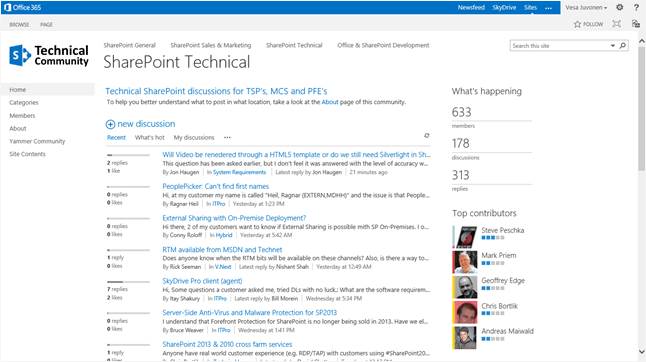Open SharePoint 2013 & 2010 cross farm services

point(227,344)
